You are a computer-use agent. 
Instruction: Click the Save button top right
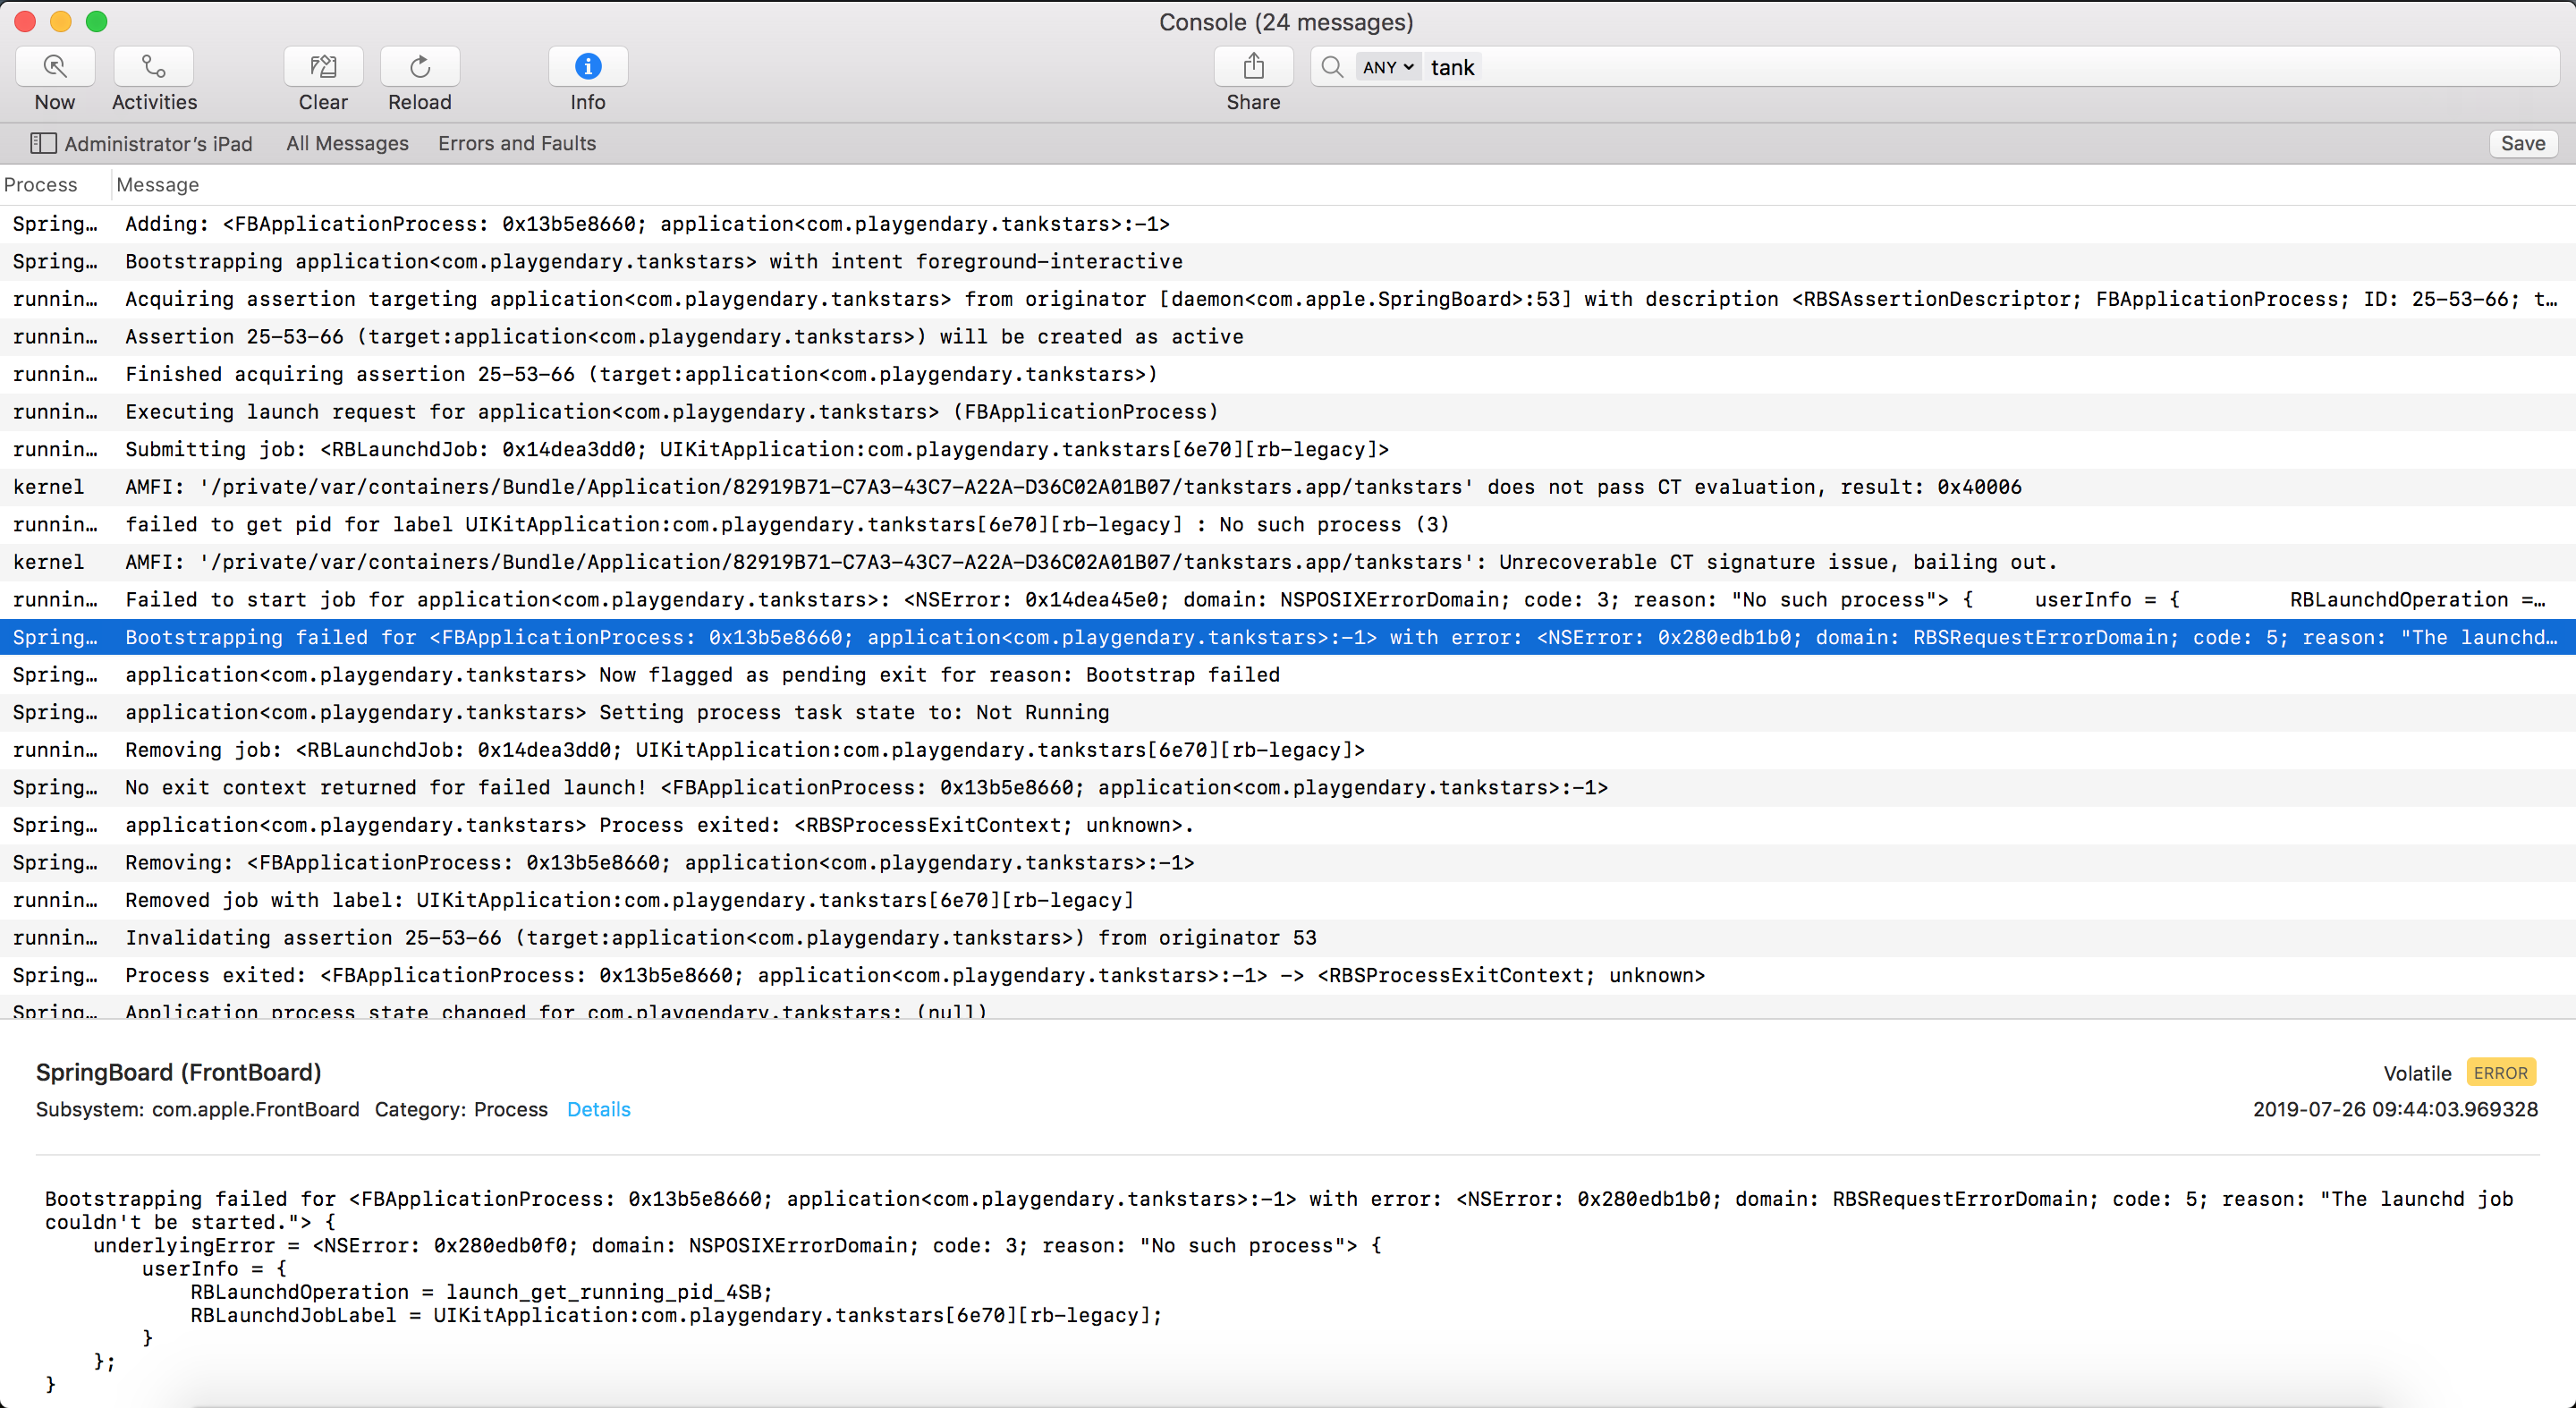(x=2521, y=142)
